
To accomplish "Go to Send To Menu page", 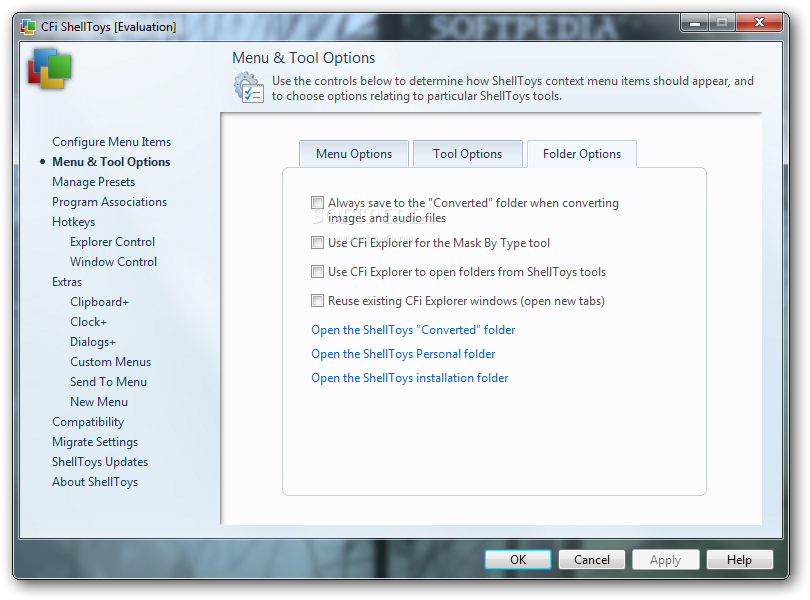I will (x=108, y=382).
